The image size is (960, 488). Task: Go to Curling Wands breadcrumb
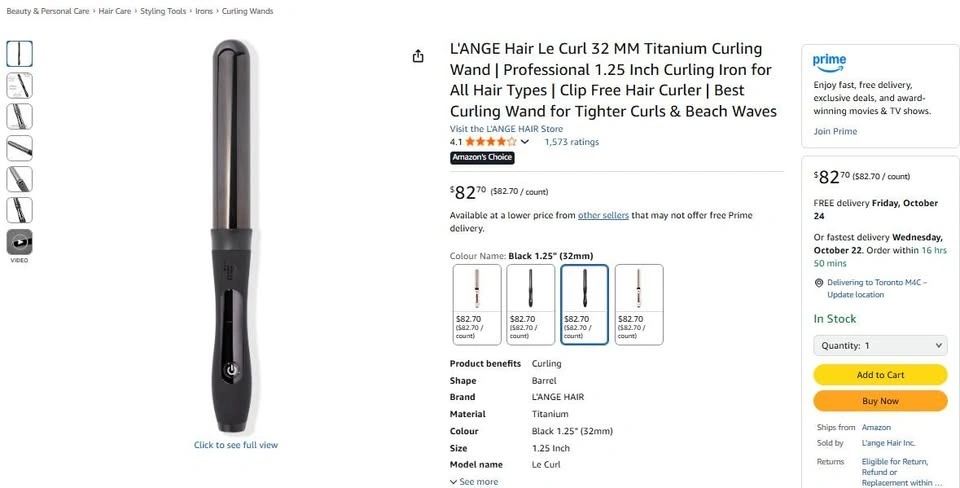point(247,11)
